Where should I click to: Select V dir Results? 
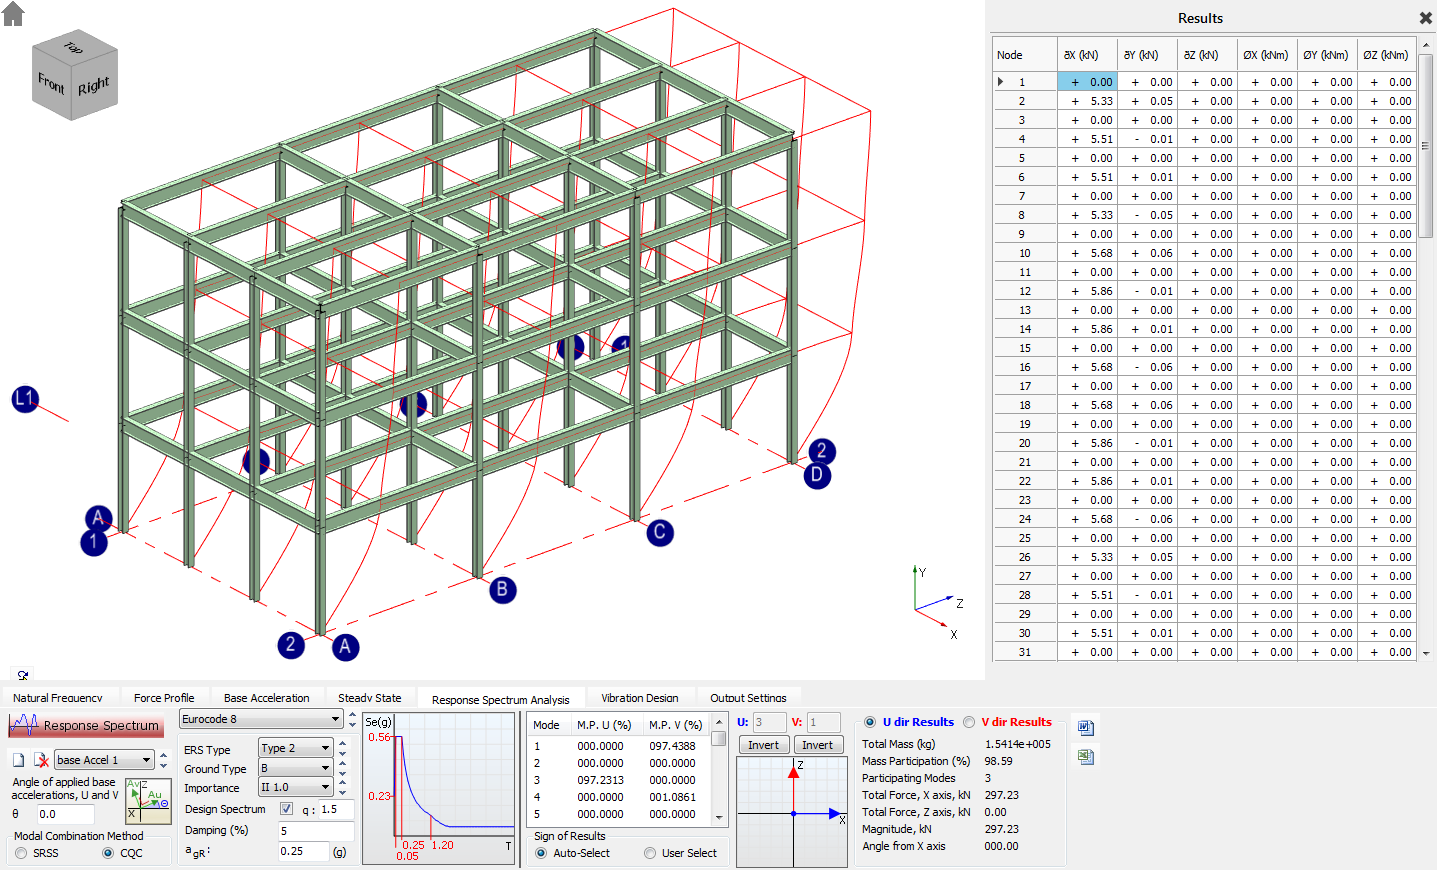[x=967, y=721]
